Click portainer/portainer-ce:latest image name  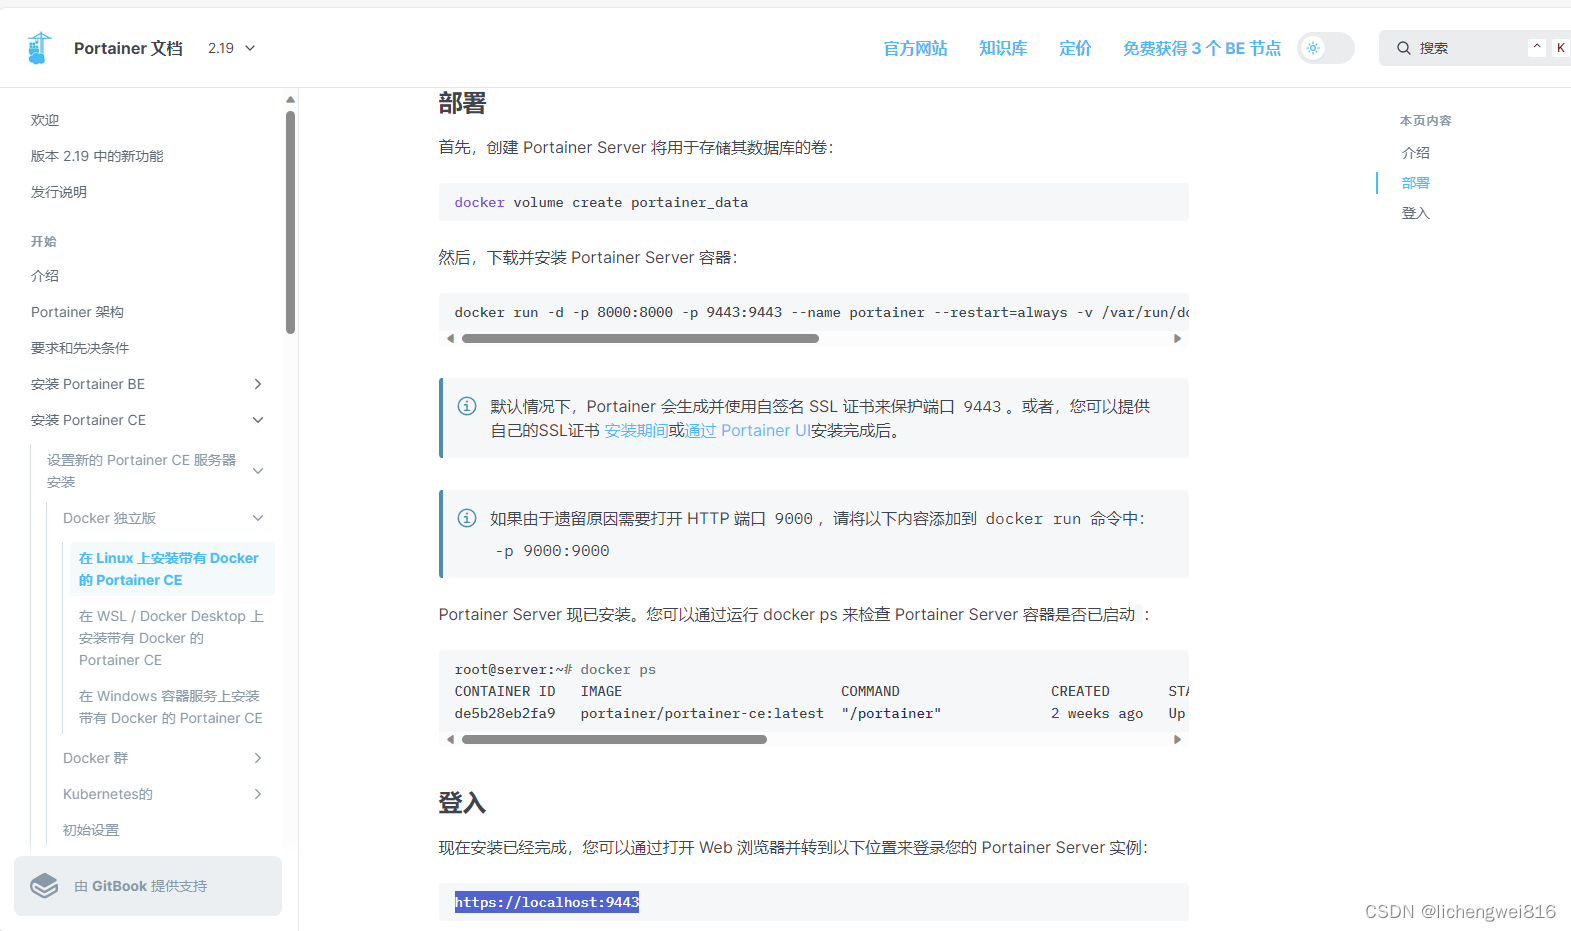[x=702, y=713]
